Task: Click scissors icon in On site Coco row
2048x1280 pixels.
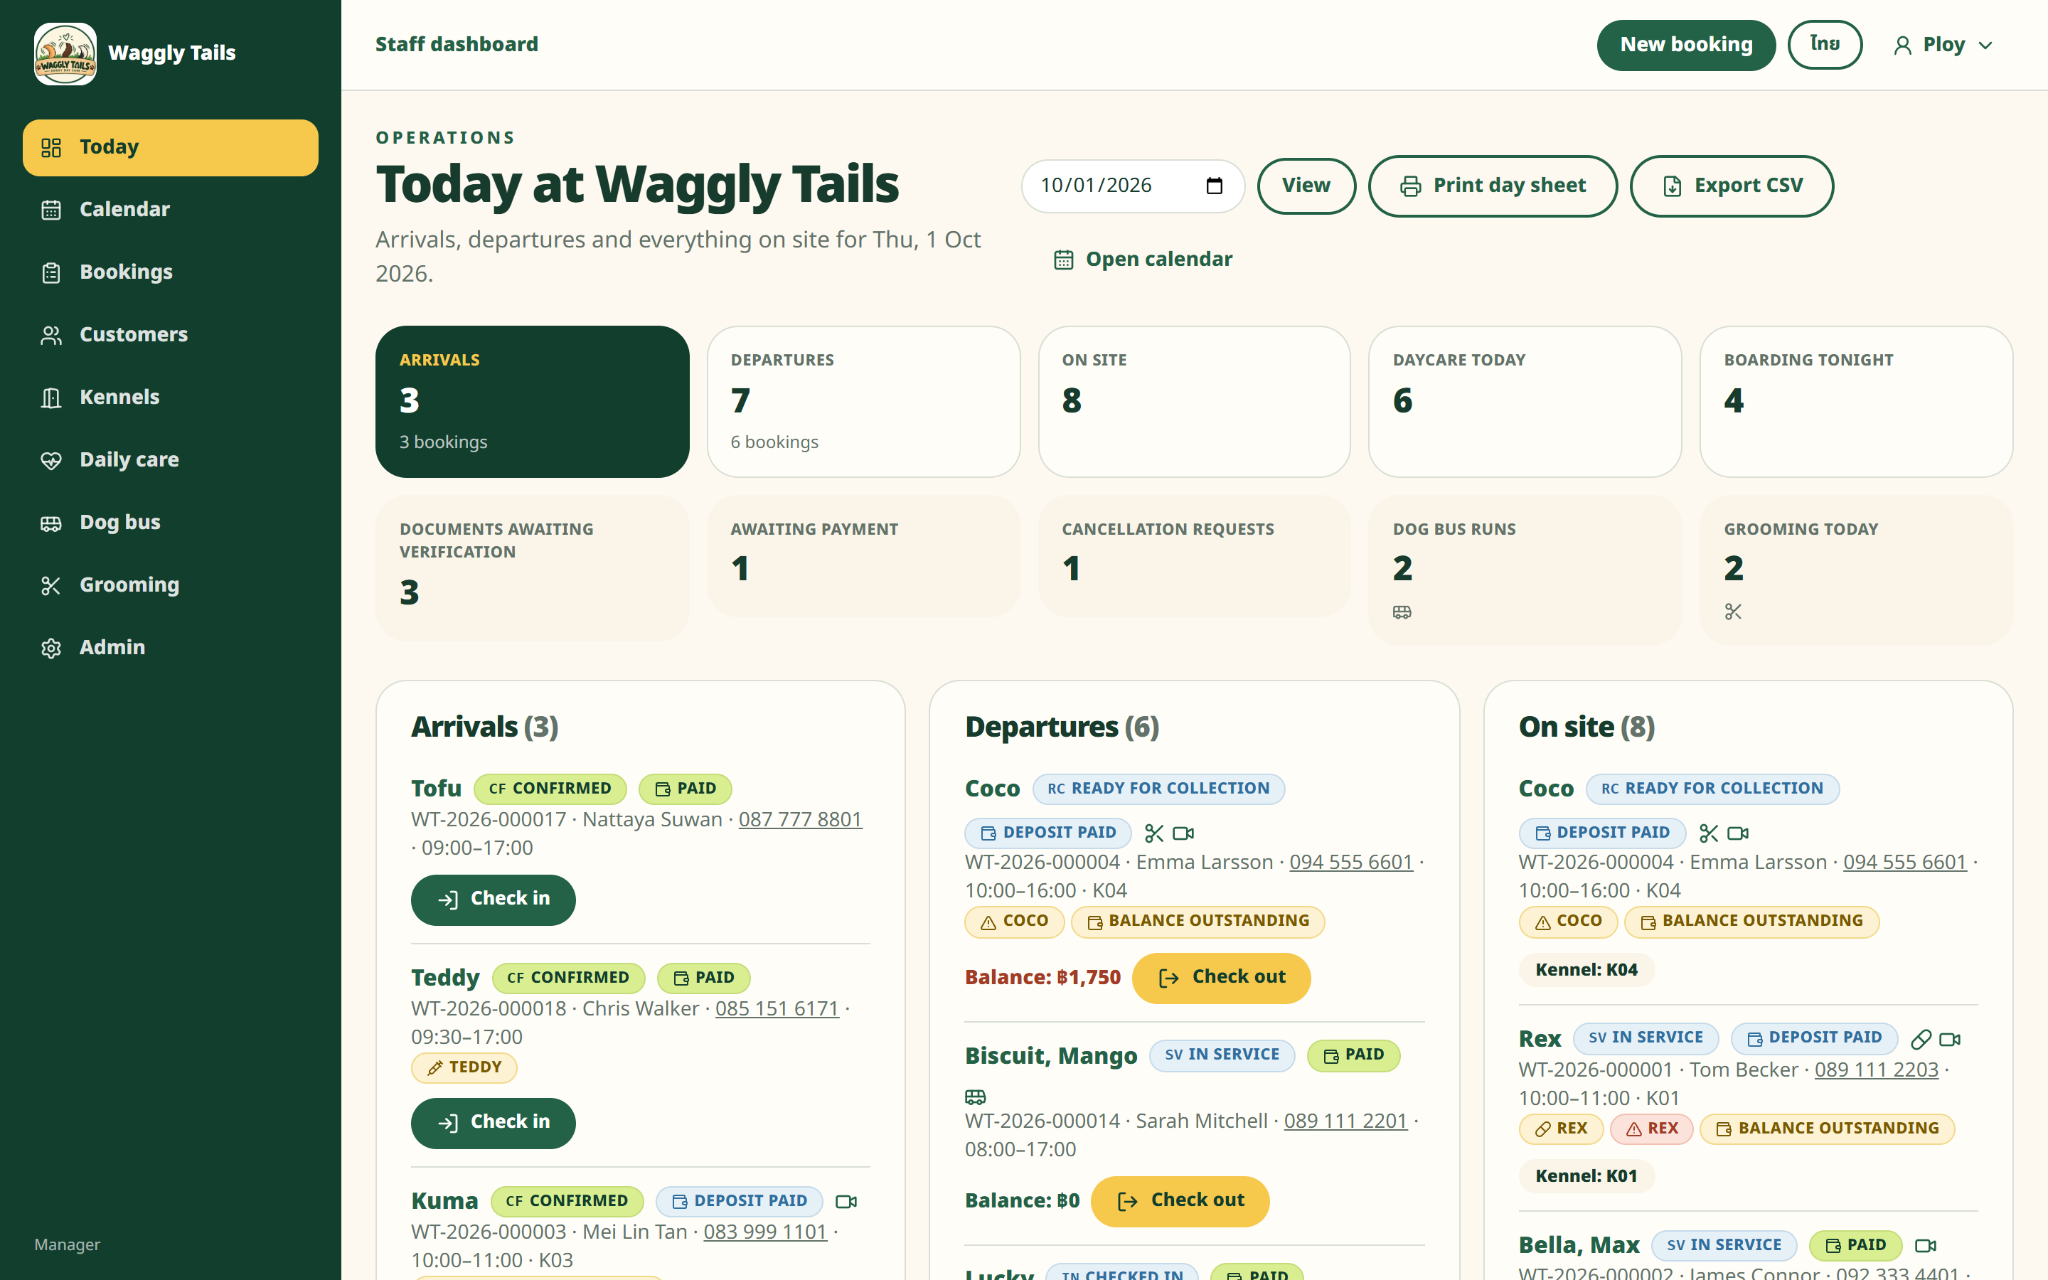Action: point(1708,833)
